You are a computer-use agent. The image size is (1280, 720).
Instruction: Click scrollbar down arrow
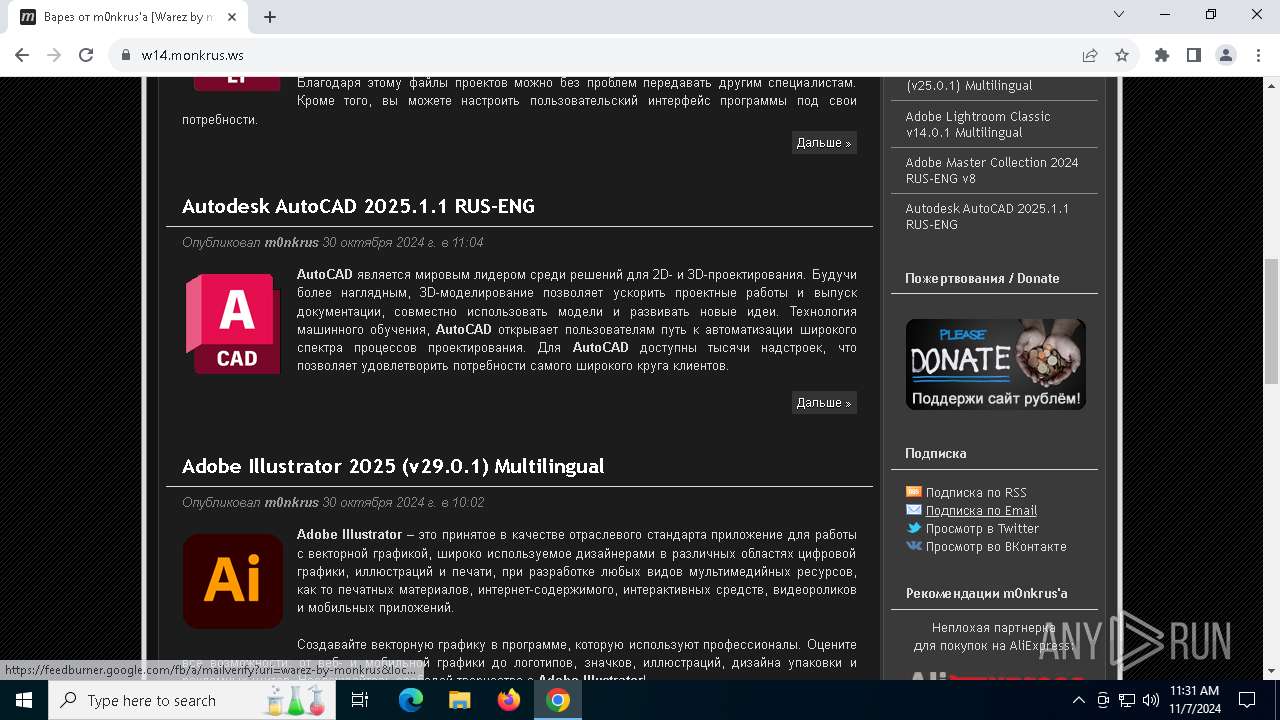coord(1271,671)
